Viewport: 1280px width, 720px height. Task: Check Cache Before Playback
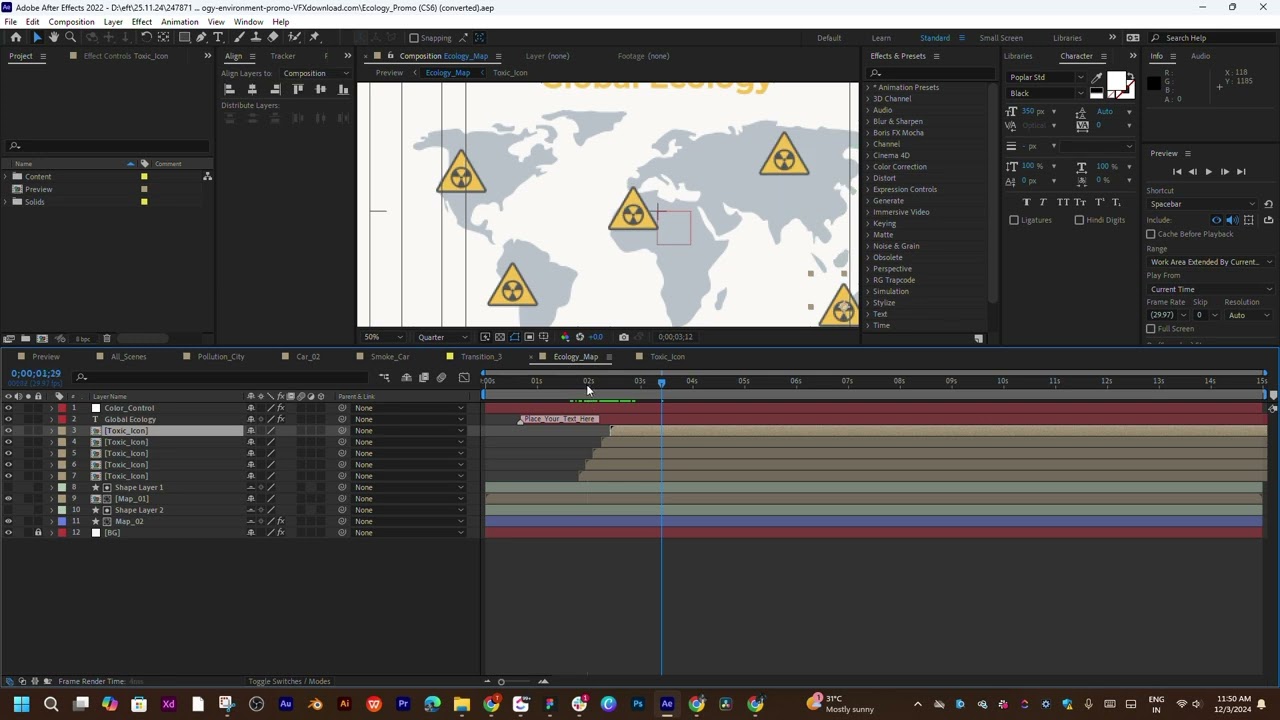point(1151,234)
